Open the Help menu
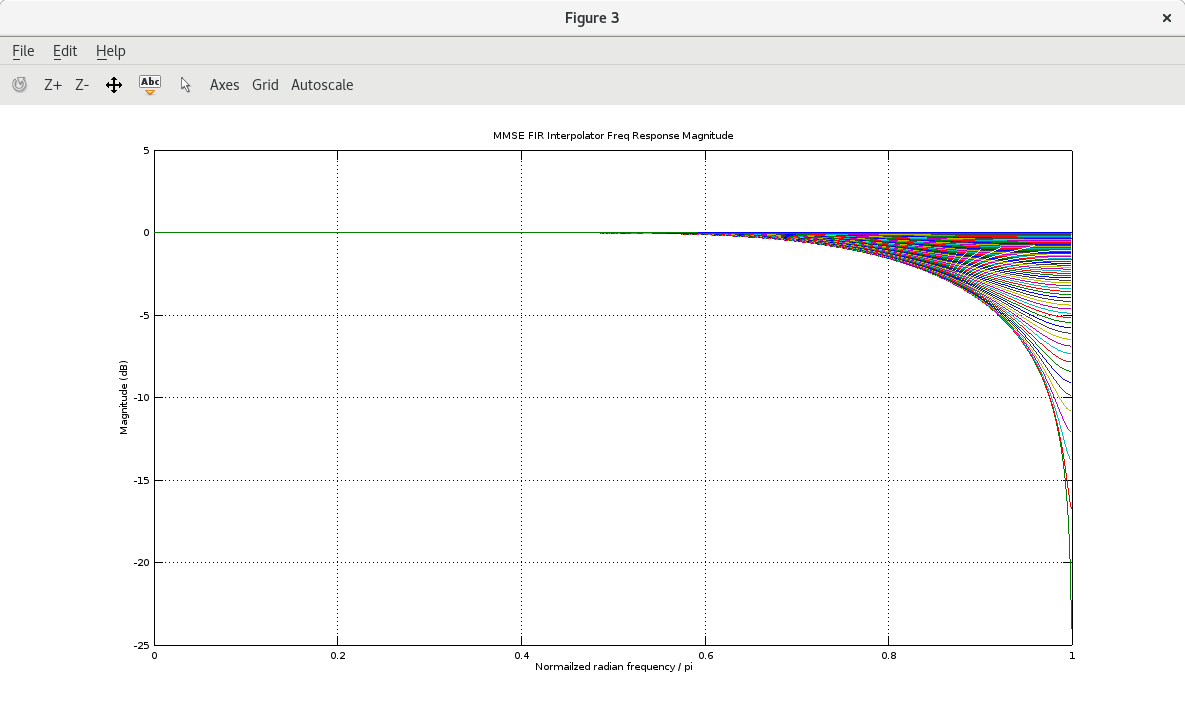Image resolution: width=1185 pixels, height=713 pixels. 110,51
